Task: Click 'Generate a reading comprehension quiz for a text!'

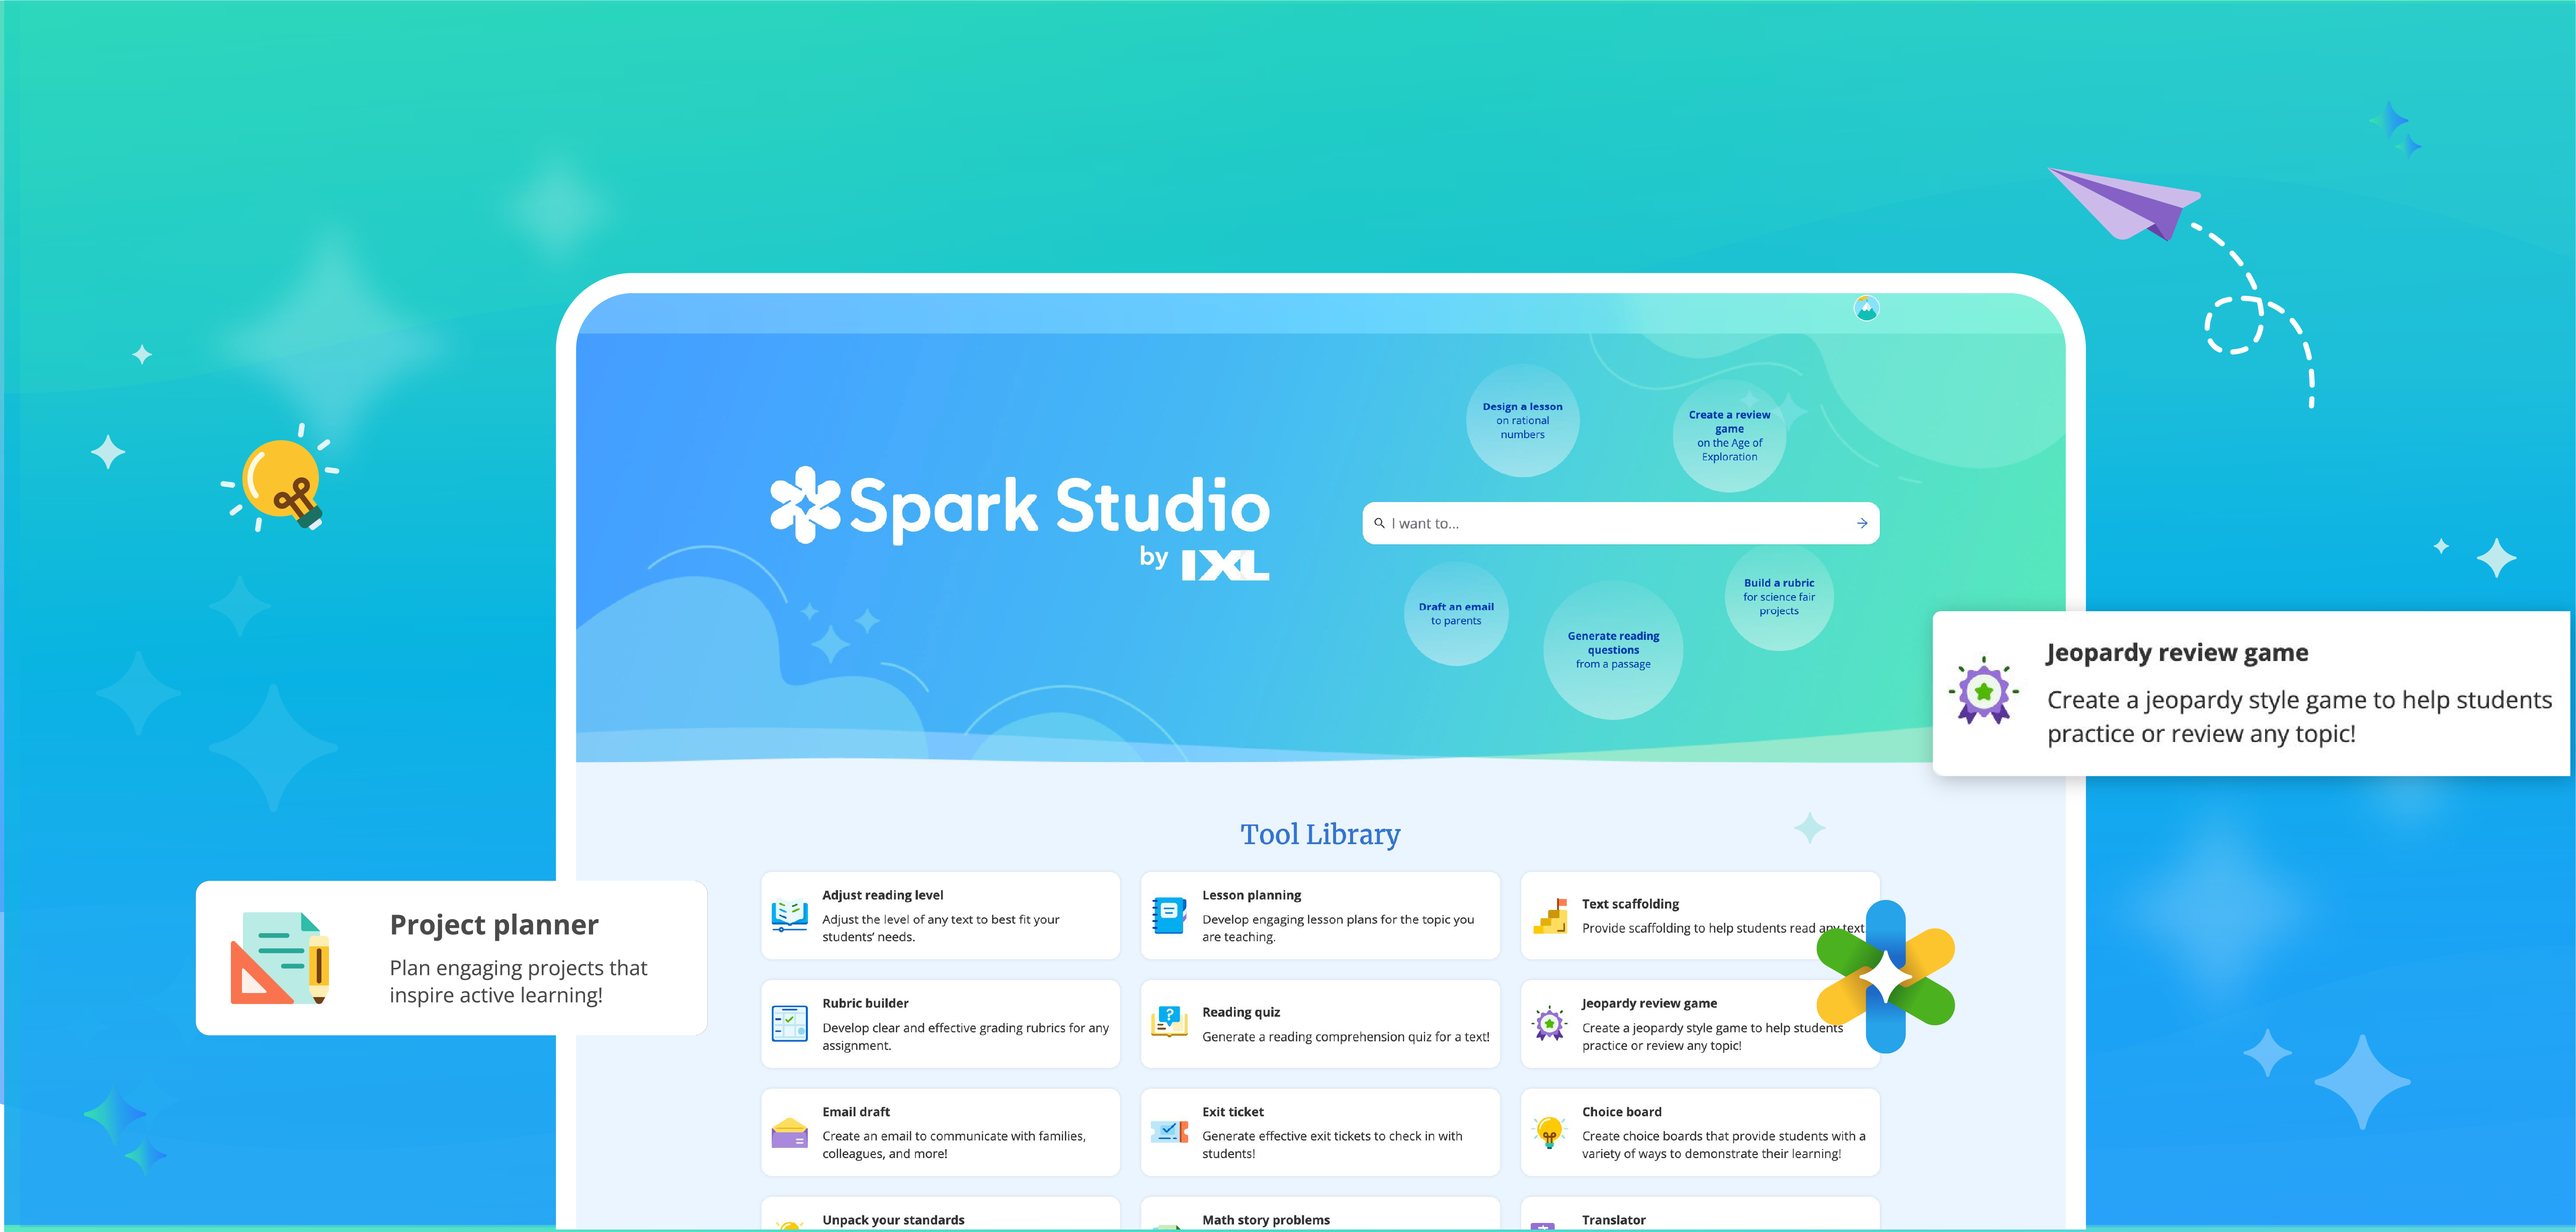Action: [1346, 1037]
